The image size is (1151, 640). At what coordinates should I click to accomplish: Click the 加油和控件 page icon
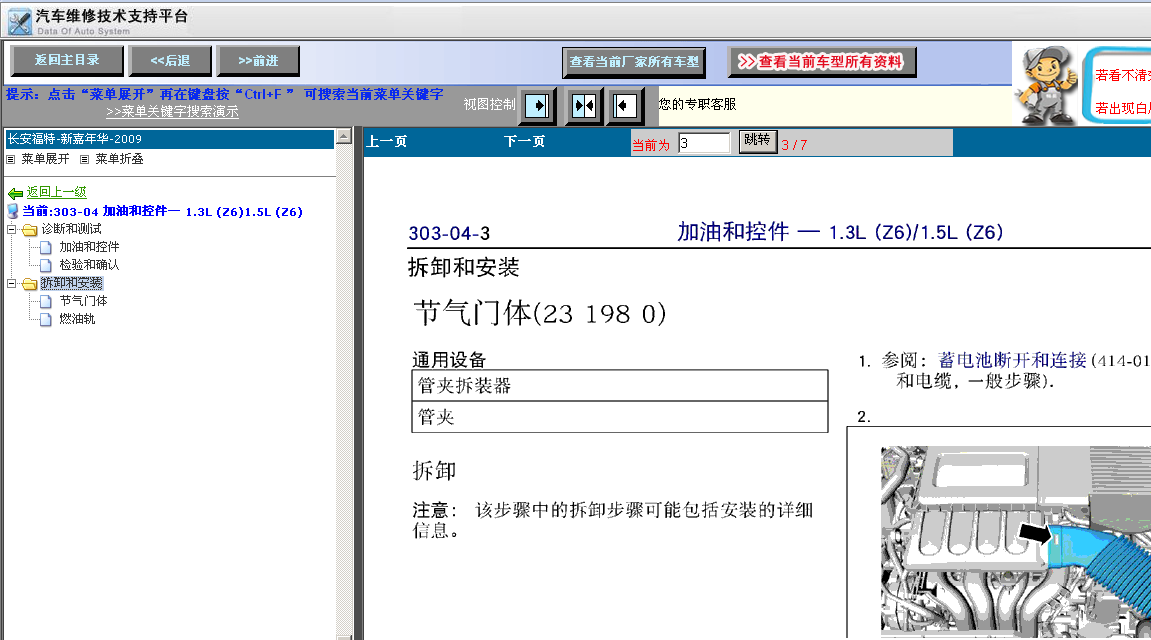[x=46, y=247]
